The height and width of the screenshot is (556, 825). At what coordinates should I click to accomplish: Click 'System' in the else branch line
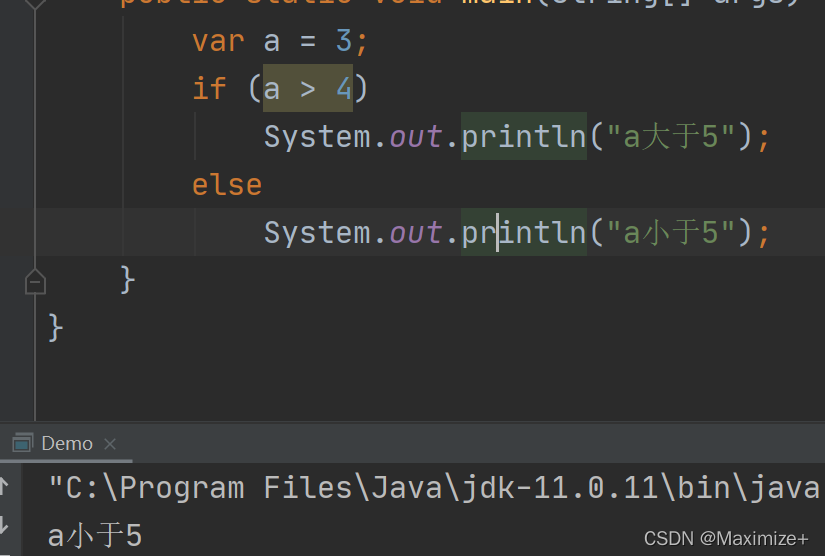pyautogui.click(x=317, y=232)
